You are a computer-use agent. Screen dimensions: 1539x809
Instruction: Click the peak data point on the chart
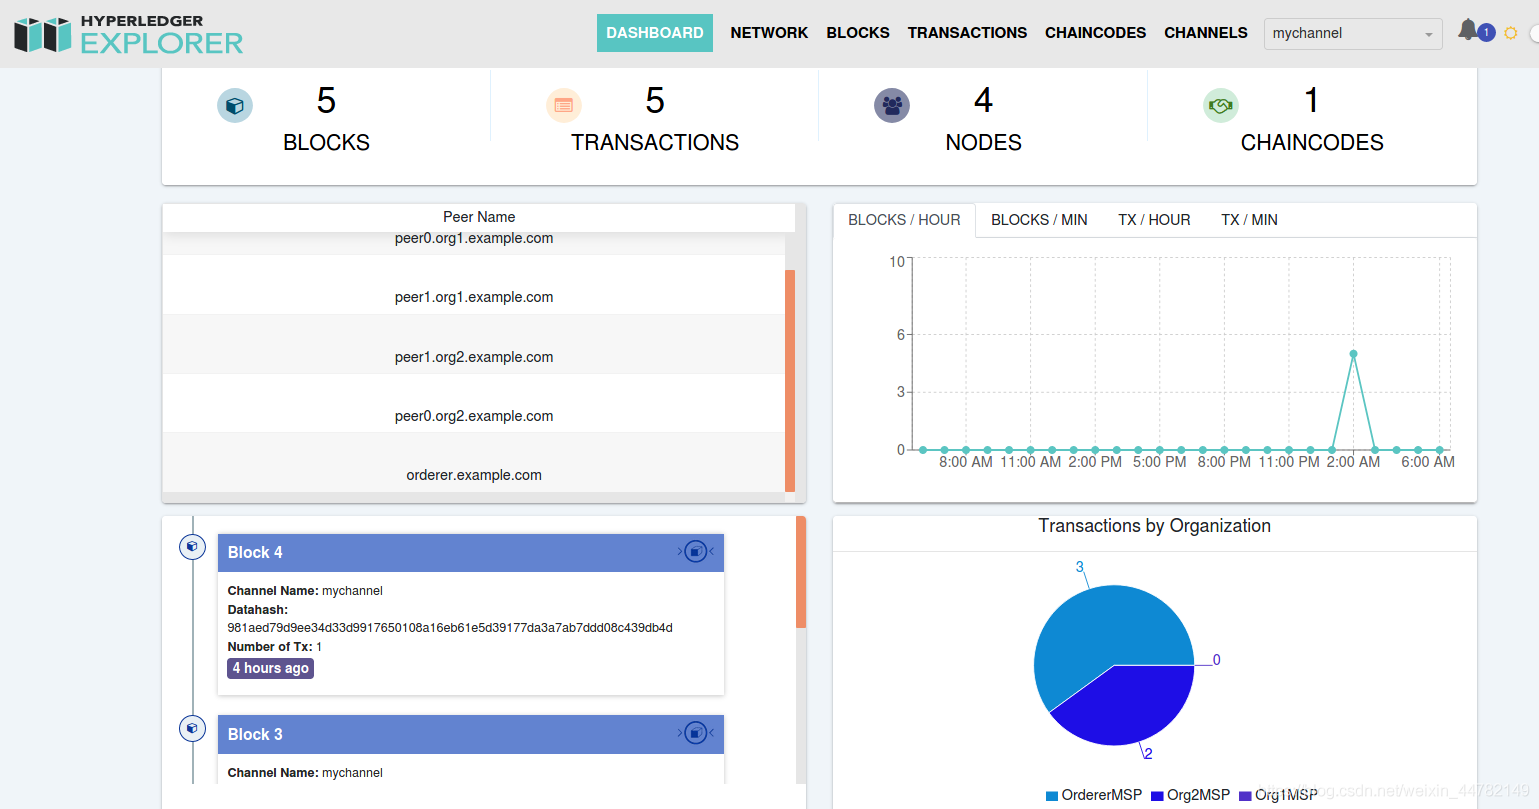(1353, 354)
